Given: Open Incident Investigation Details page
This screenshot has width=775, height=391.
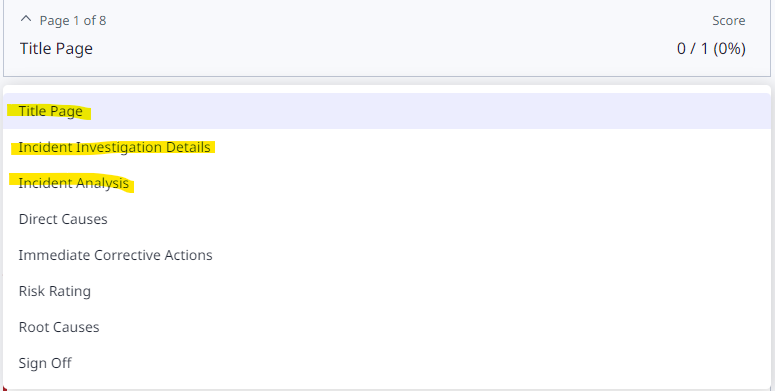Looking at the screenshot, I should [387, 147].
